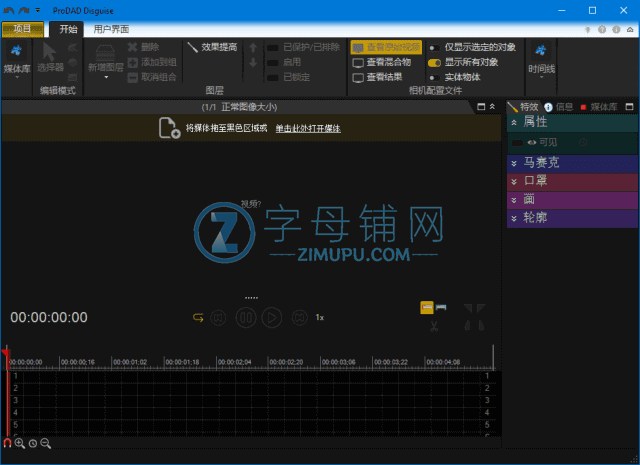The height and width of the screenshot is (465, 640).
Task: Click 添加到组 add to group
Action: [152, 62]
